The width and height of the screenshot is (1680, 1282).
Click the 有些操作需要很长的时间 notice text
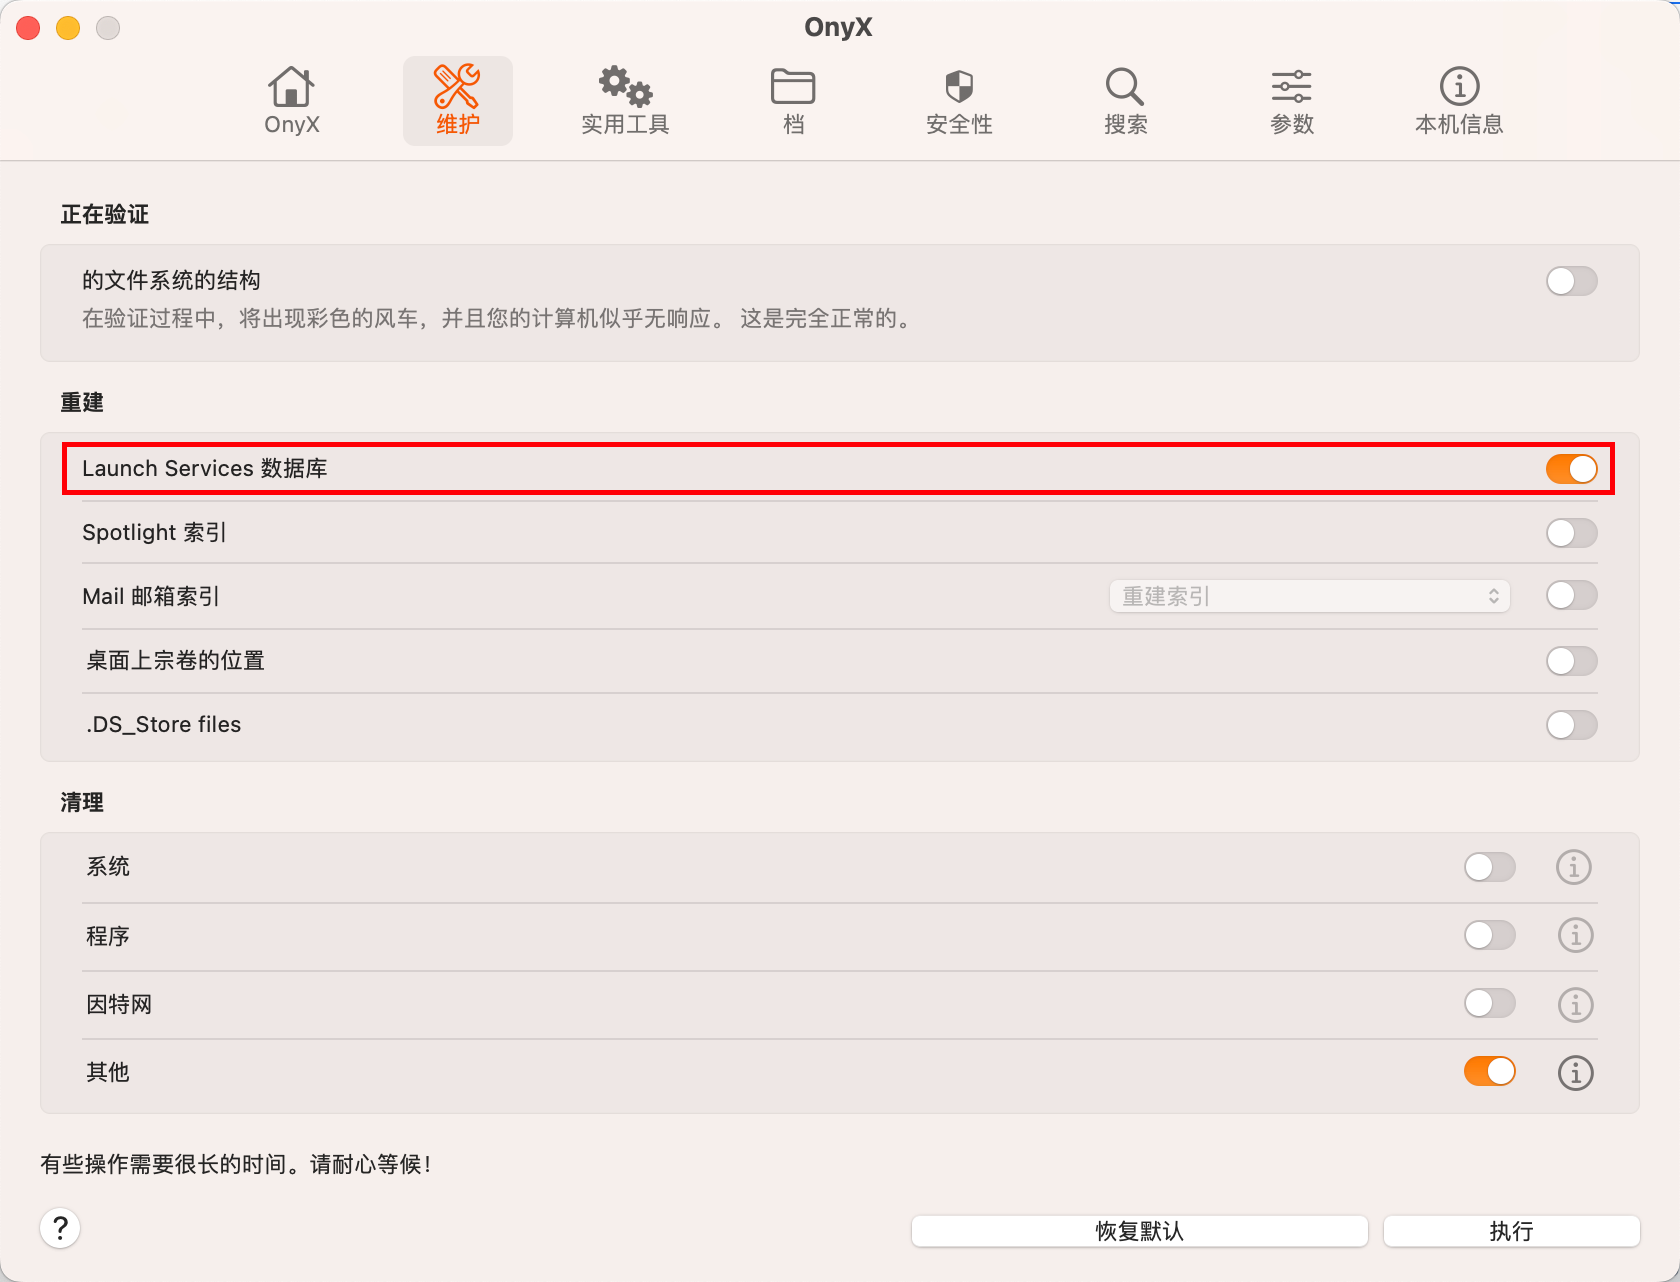coord(236,1164)
